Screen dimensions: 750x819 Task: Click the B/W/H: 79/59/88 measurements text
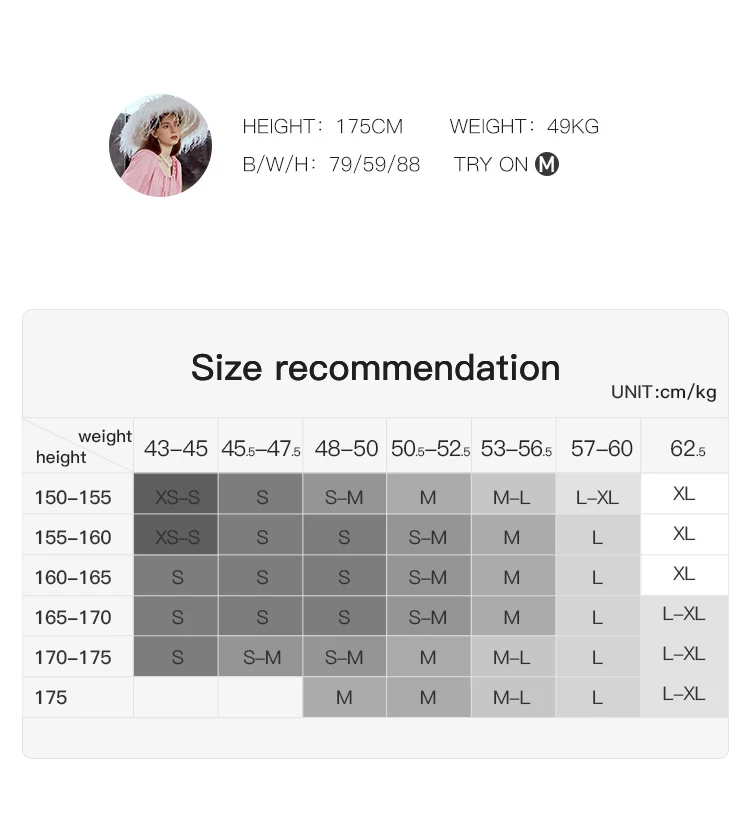click(332, 164)
